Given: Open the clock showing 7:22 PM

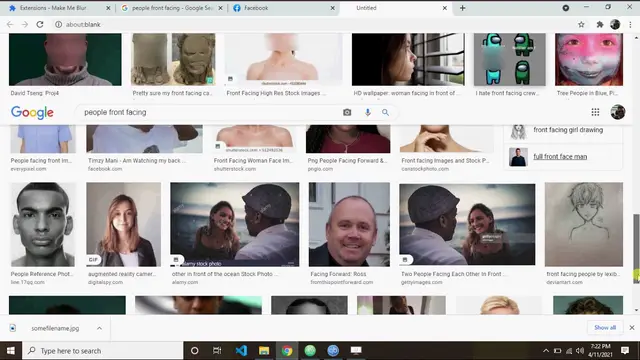Looking at the screenshot, I should [600, 351].
